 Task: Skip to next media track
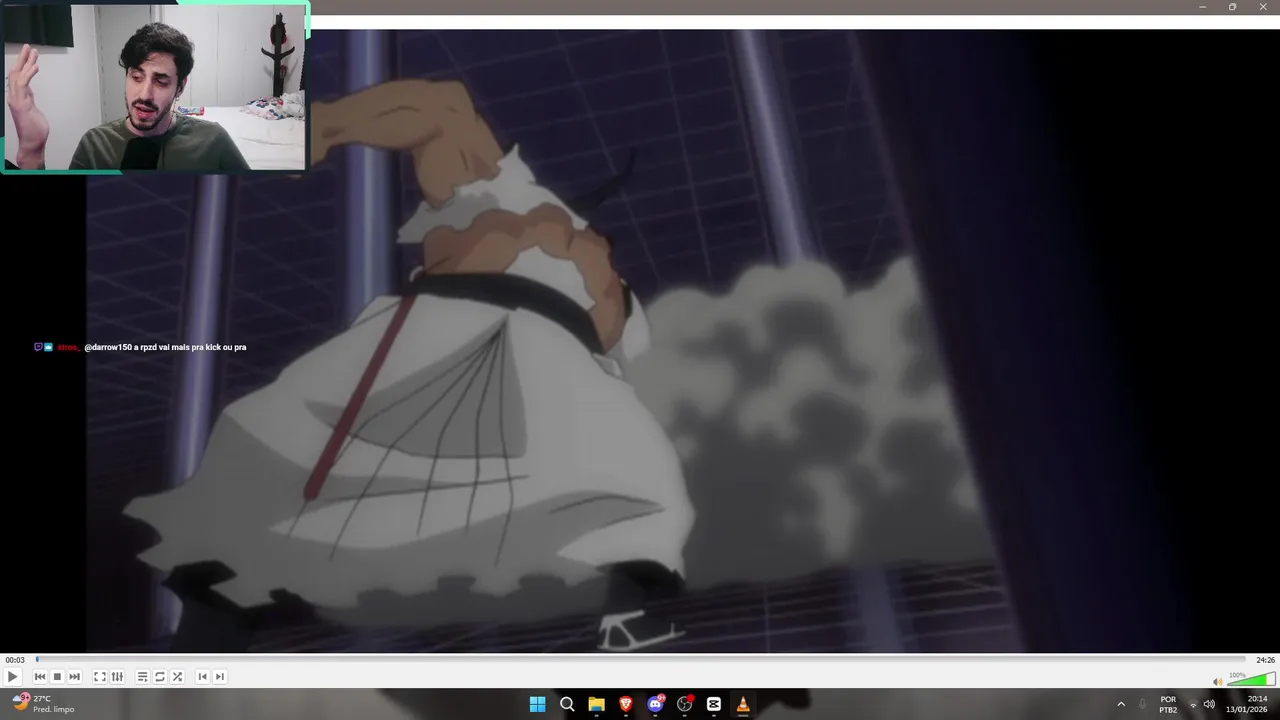tap(74, 677)
